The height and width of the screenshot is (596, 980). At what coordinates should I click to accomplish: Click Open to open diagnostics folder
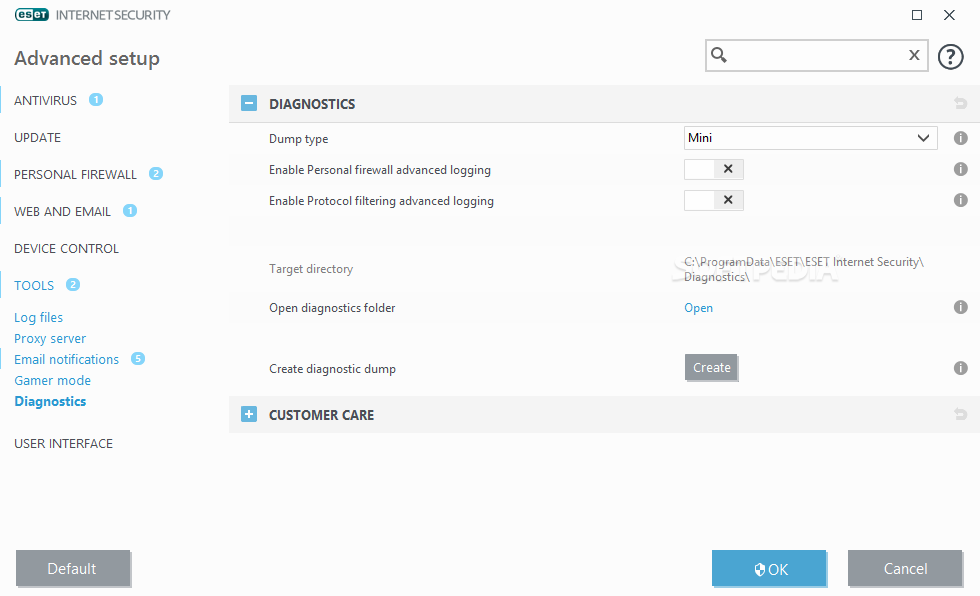click(698, 308)
